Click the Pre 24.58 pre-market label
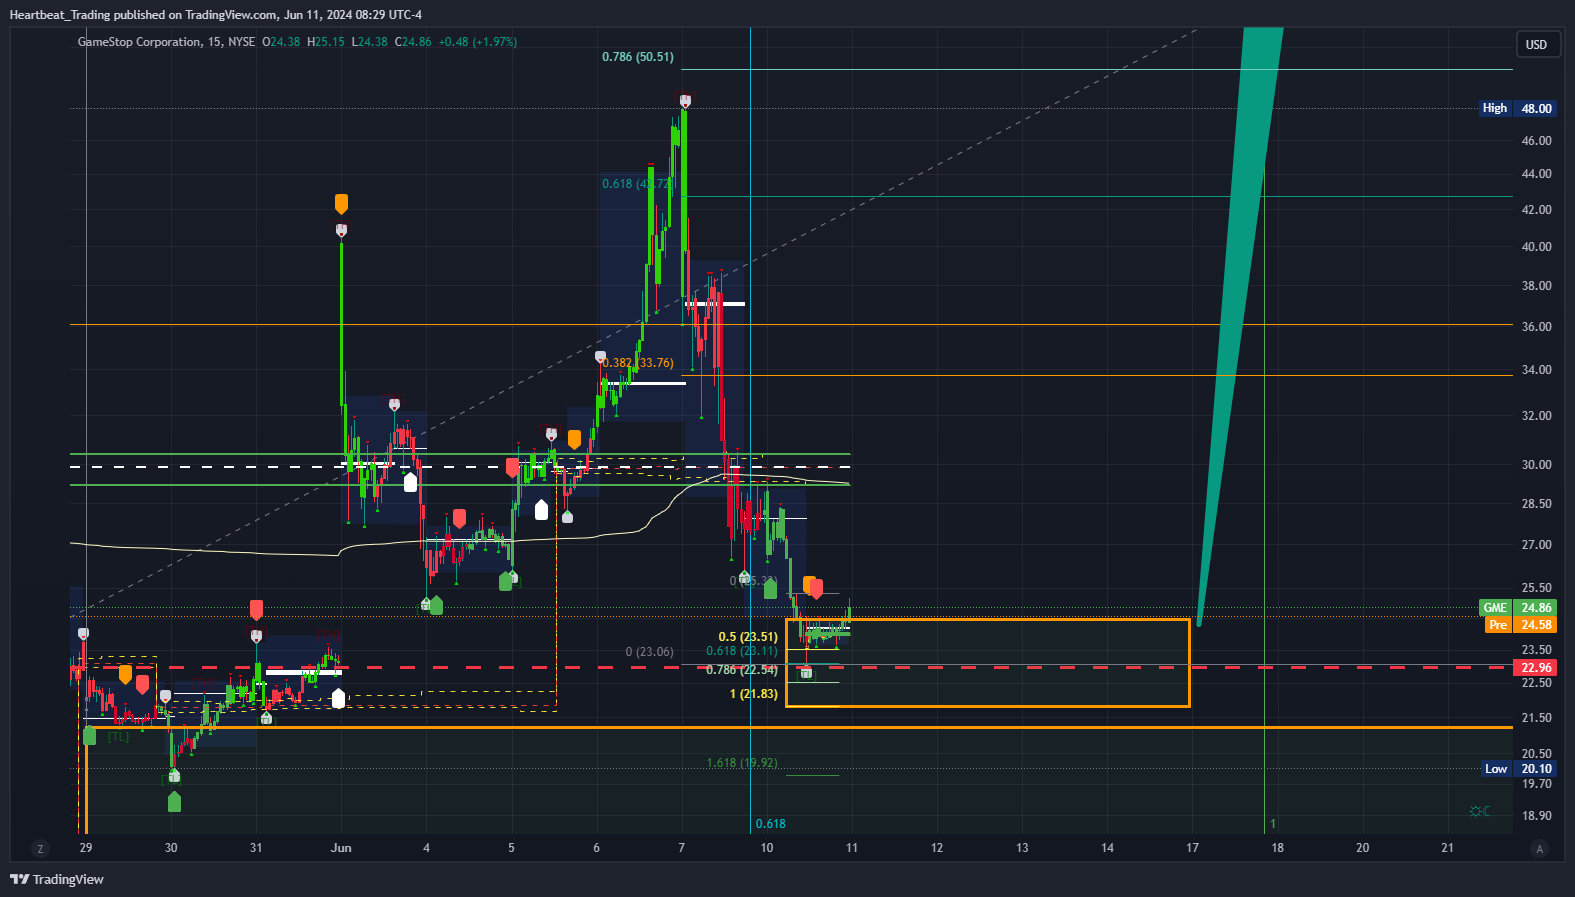This screenshot has height=897, width=1575. (x=1520, y=625)
